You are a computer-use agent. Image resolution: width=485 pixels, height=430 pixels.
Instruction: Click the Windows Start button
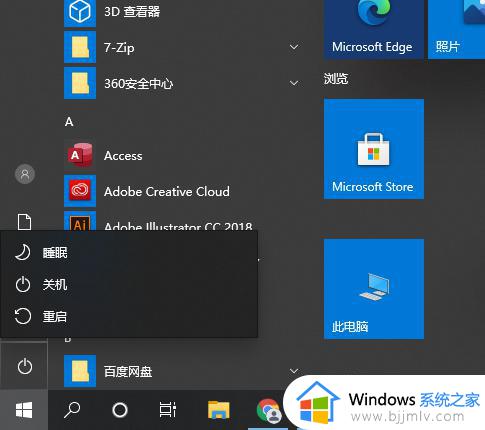(24, 410)
